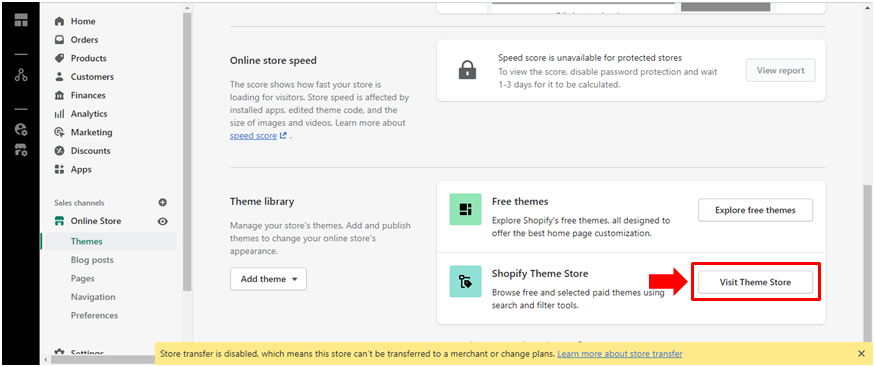Click the Online Store storefront icon
Screen dimensions: 875x367
pyautogui.click(x=59, y=221)
